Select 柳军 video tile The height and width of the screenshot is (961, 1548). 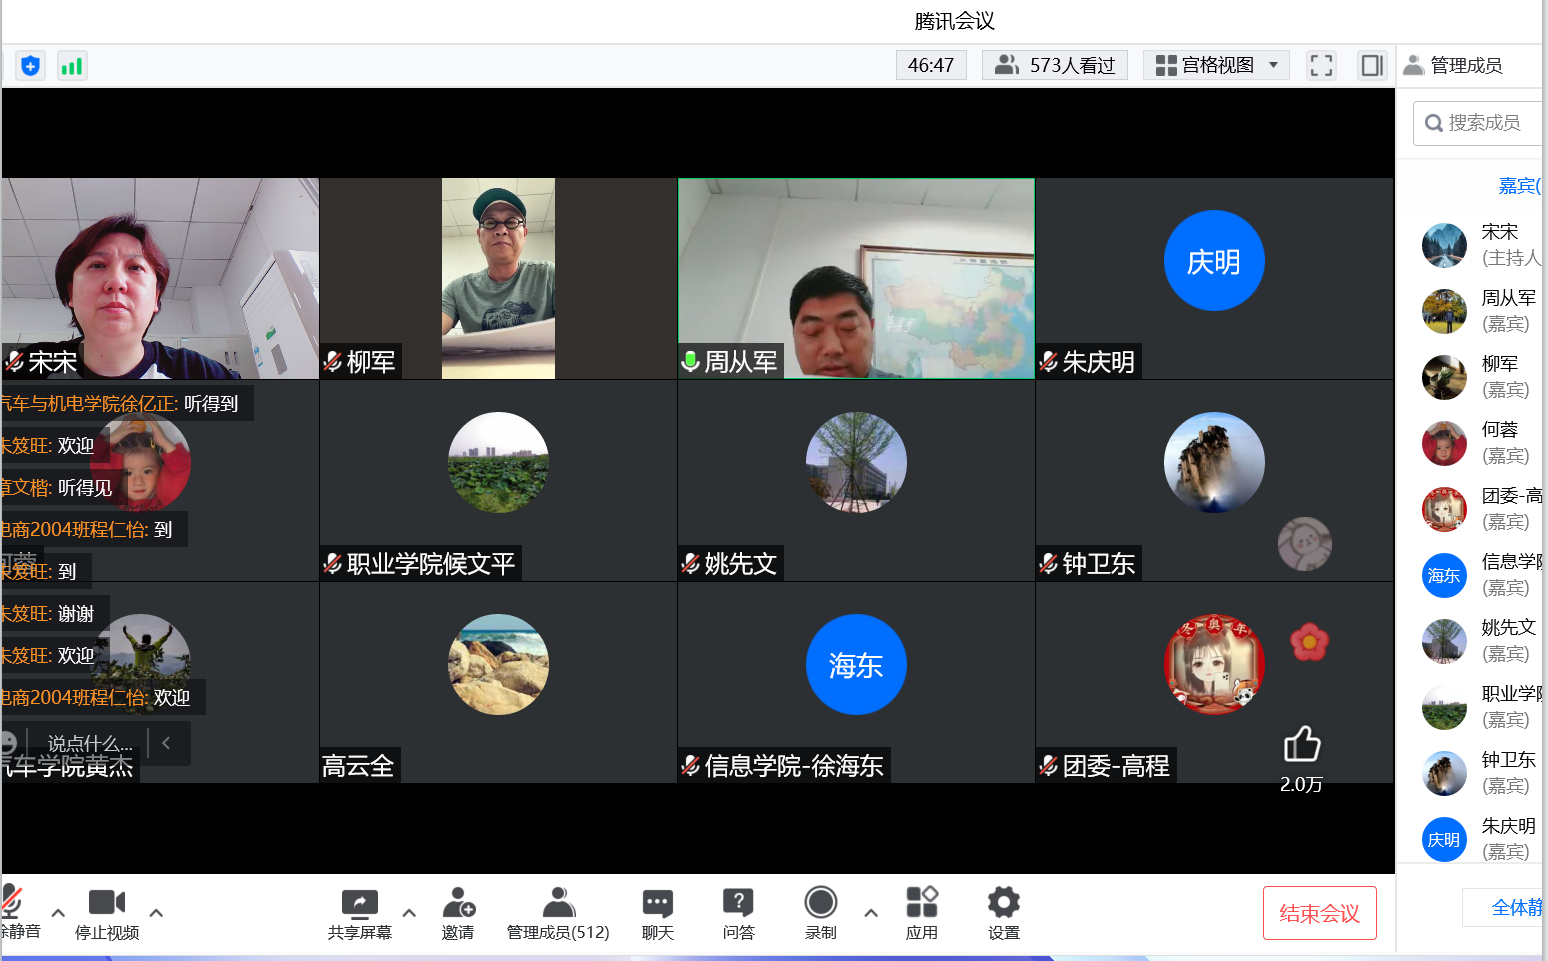point(498,278)
